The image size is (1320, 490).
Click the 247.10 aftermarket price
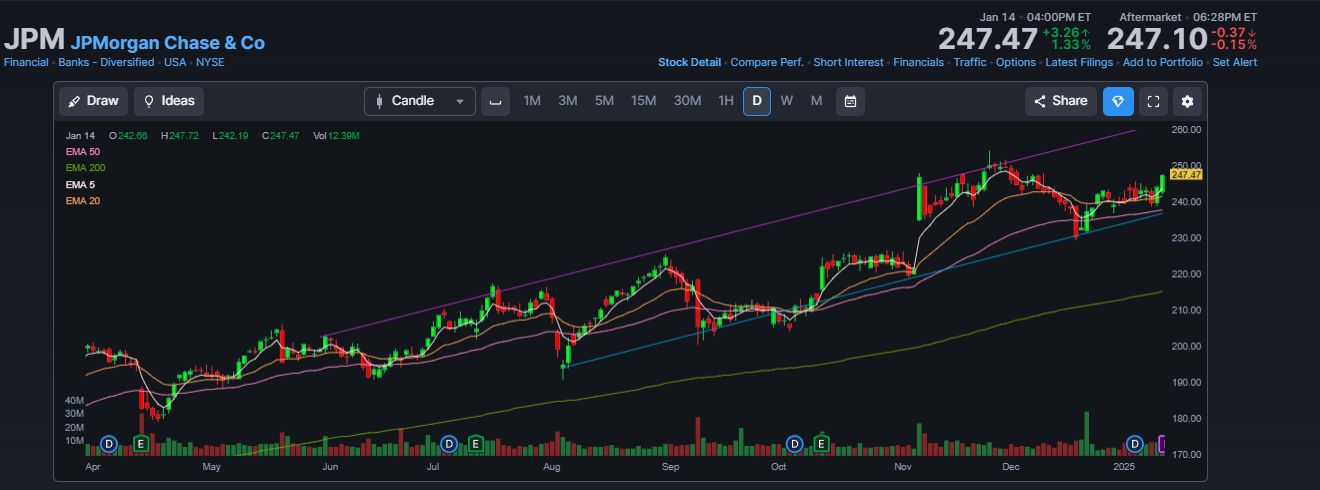pos(1155,40)
